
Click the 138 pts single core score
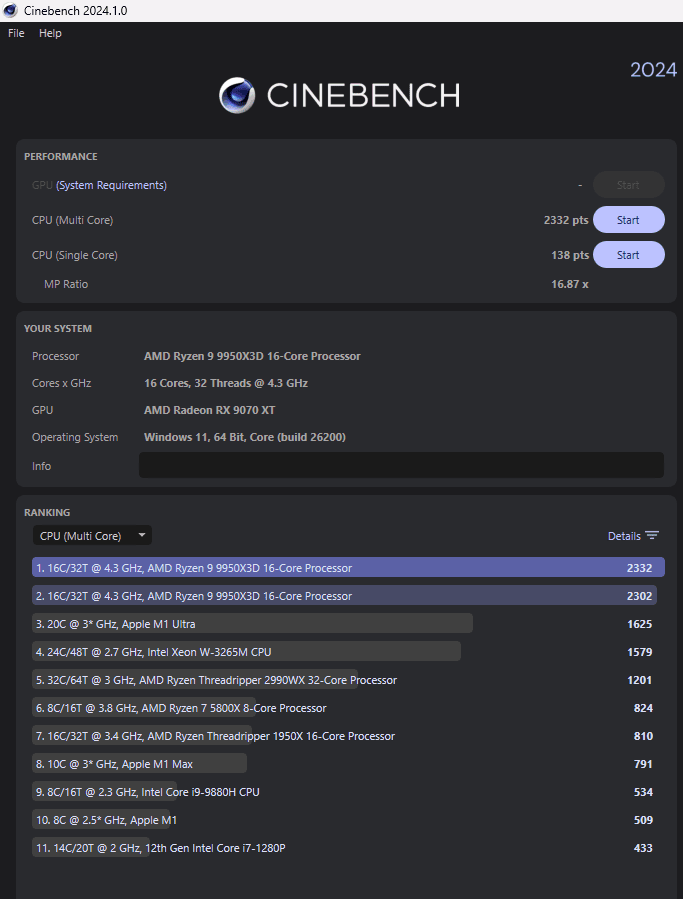pos(570,255)
